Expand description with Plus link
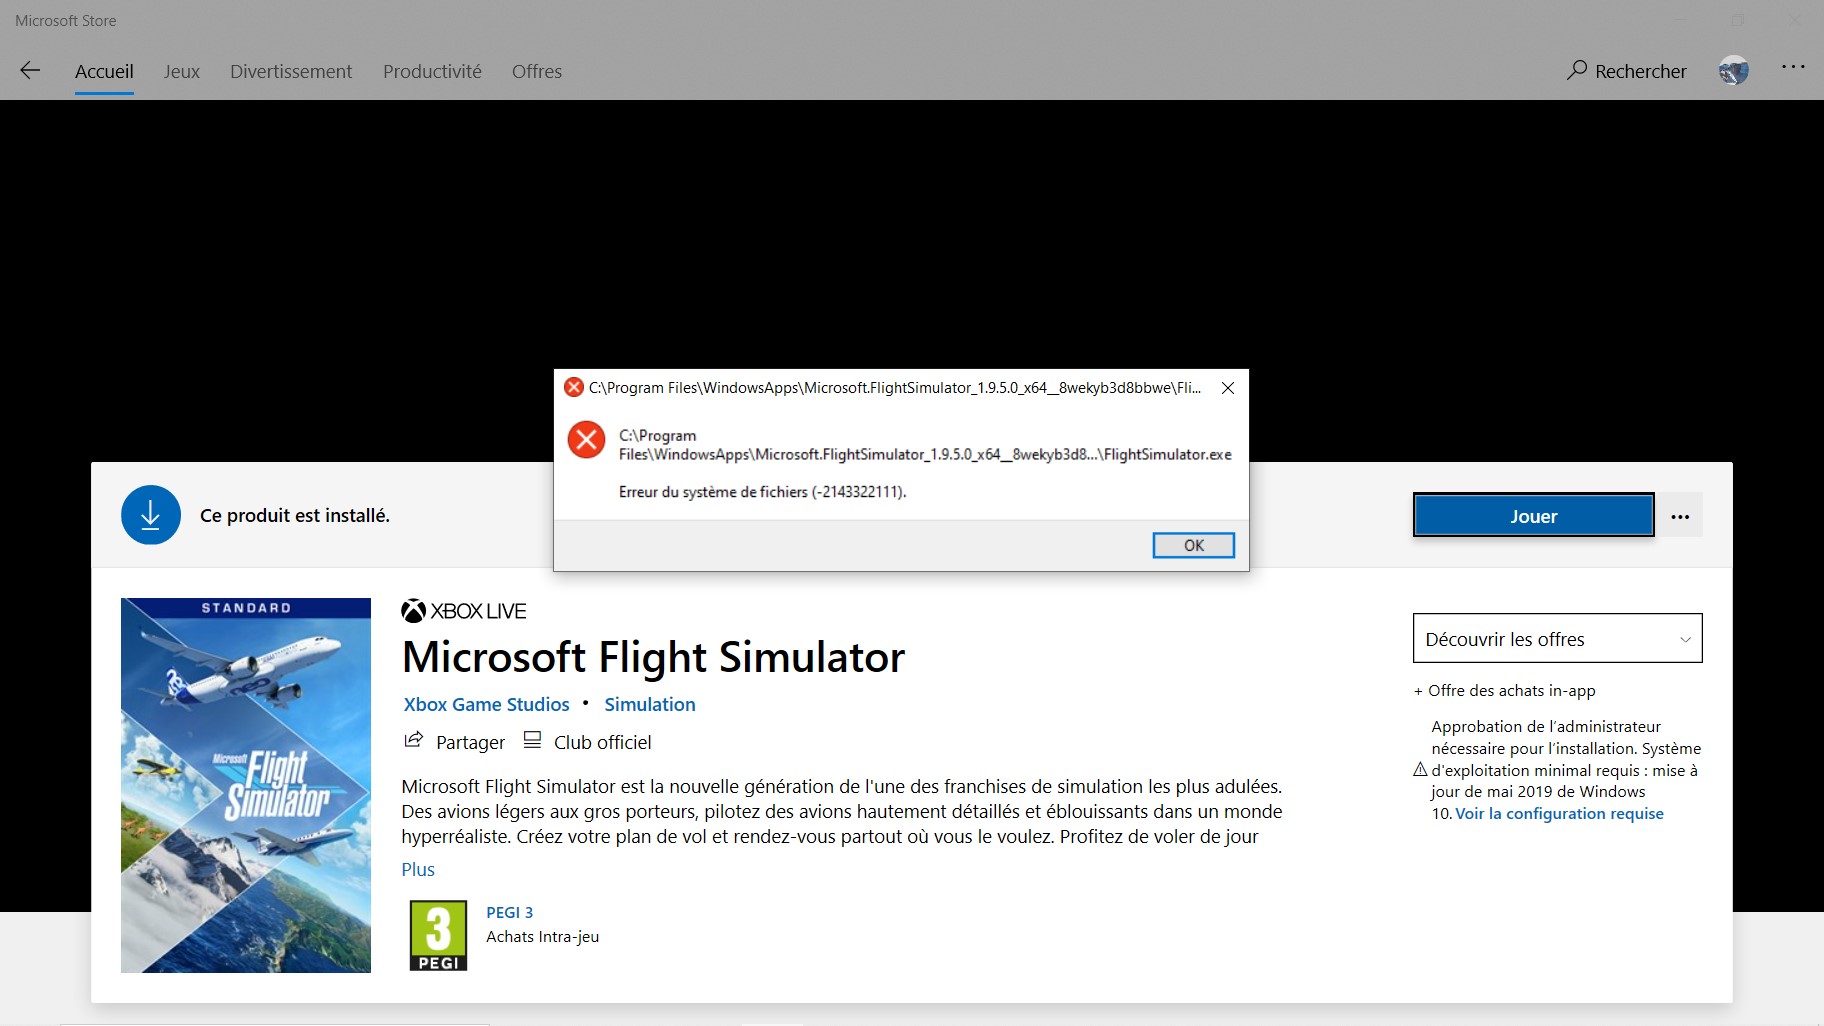 tap(418, 869)
